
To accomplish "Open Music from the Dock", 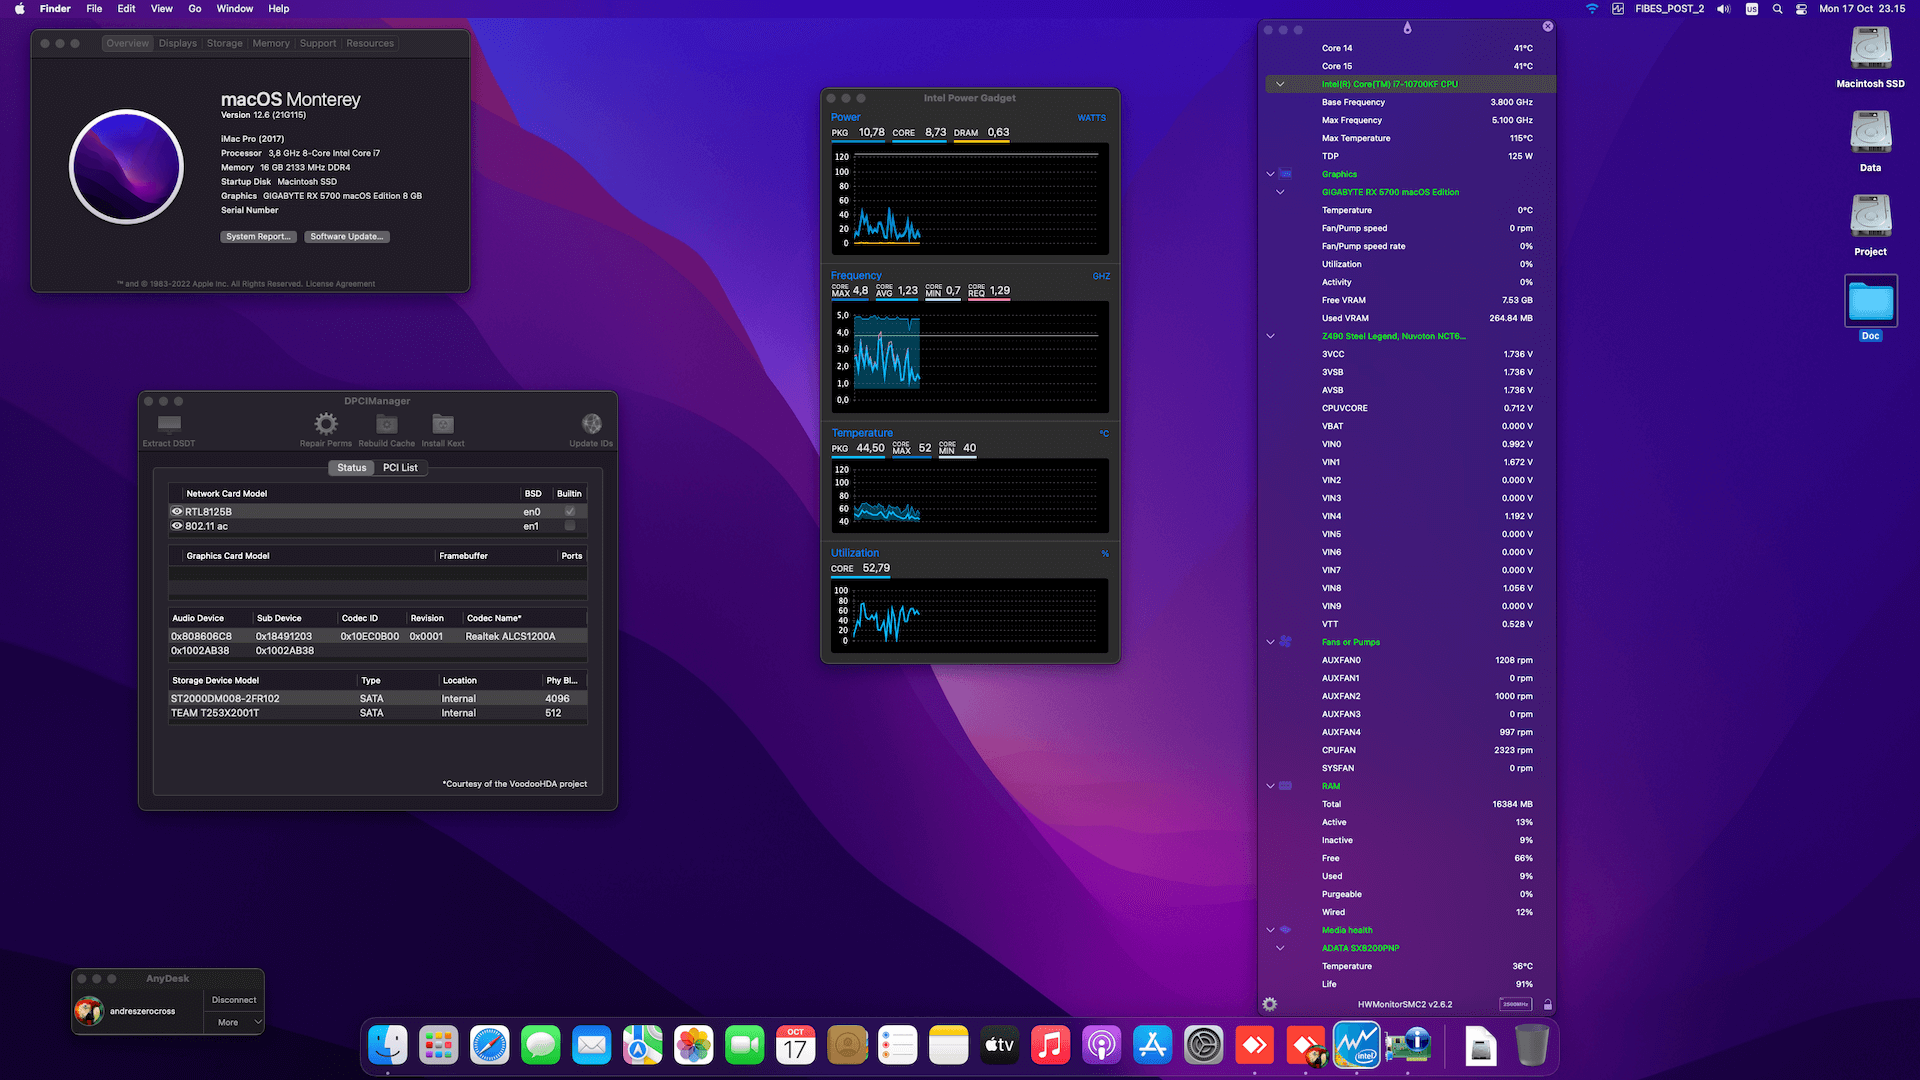I will pyautogui.click(x=1050, y=1046).
